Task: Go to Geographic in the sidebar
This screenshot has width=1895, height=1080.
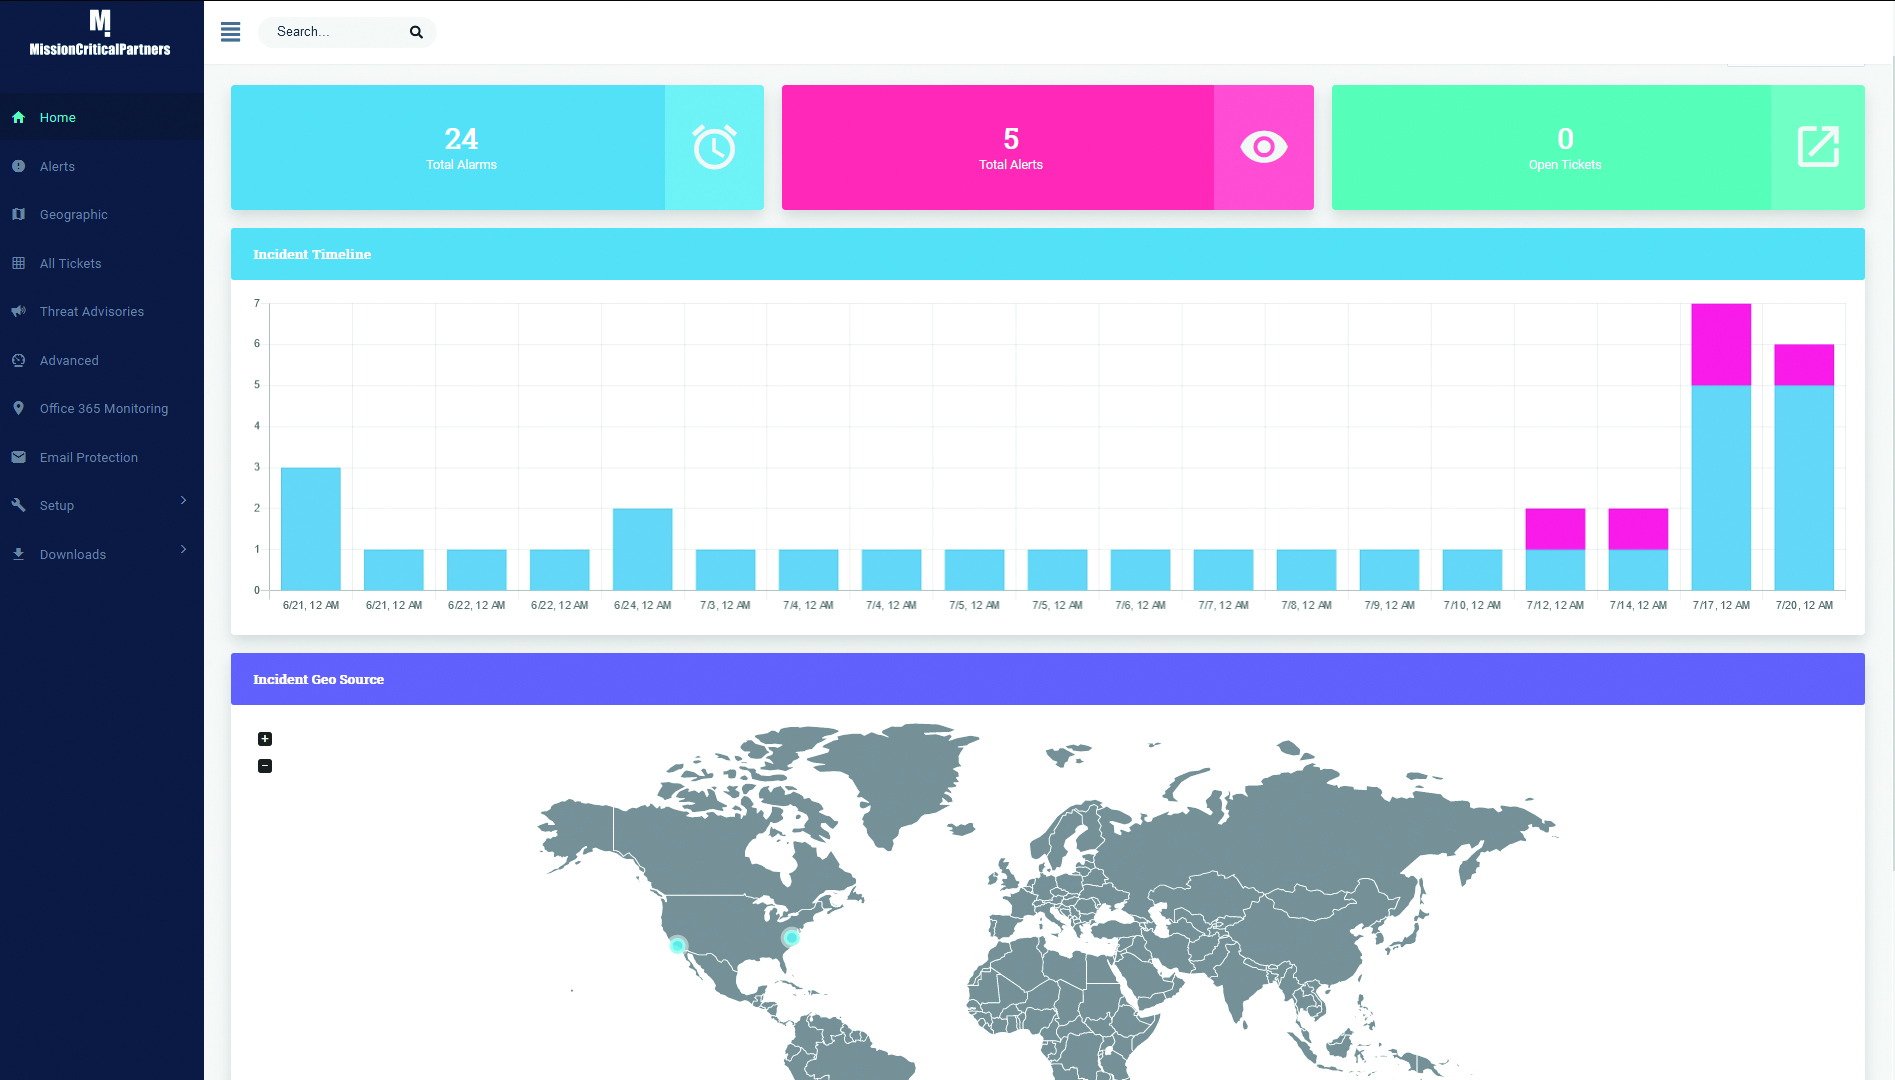Action: coord(73,215)
